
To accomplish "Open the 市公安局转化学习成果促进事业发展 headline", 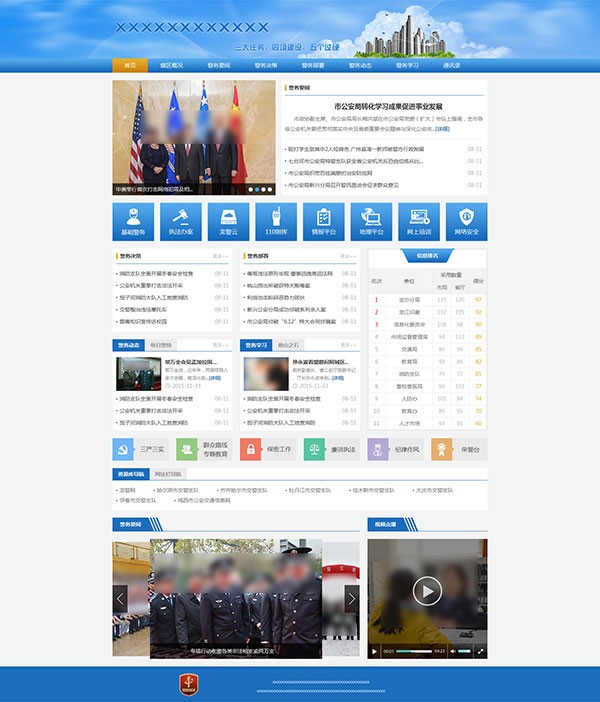I will coord(388,106).
